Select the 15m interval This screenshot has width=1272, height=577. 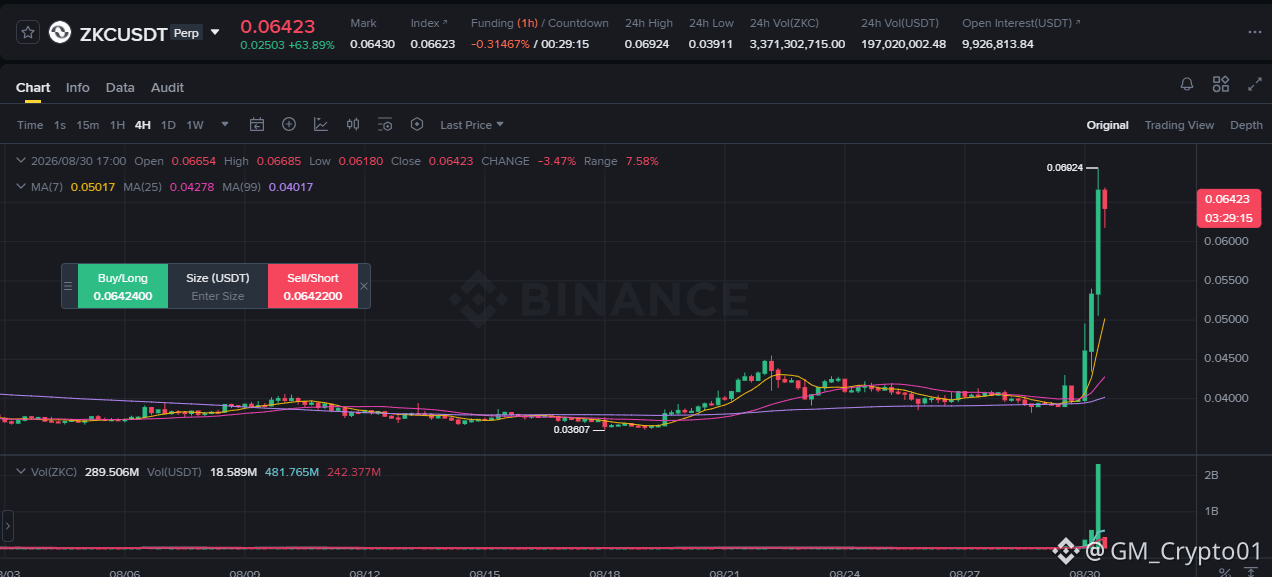pos(88,125)
